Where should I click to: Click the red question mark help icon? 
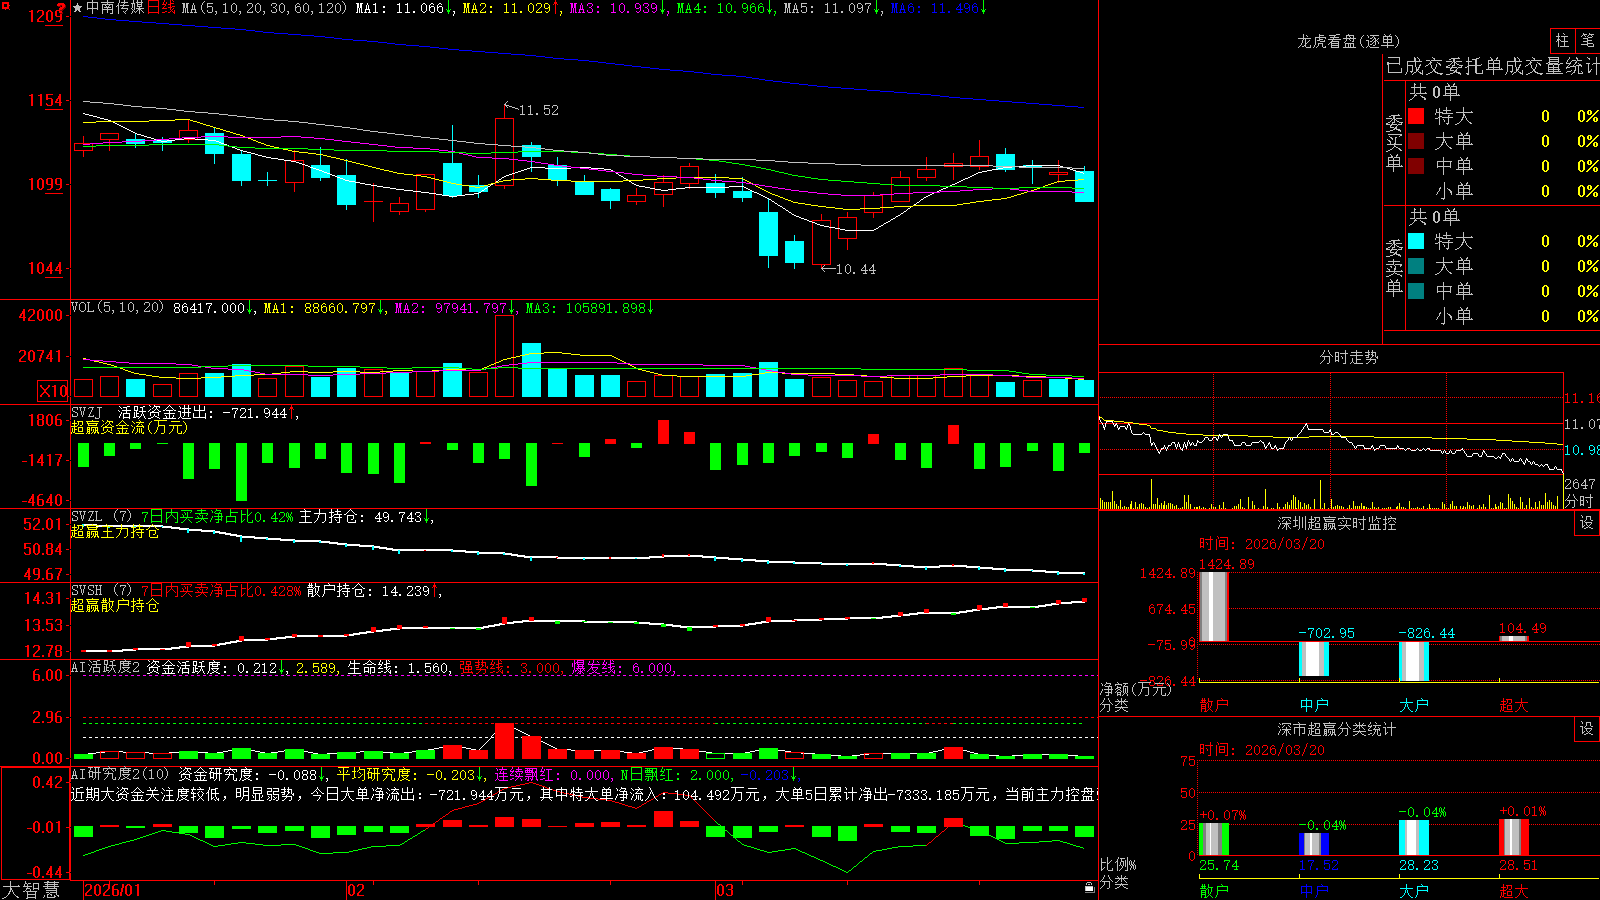tap(61, 7)
